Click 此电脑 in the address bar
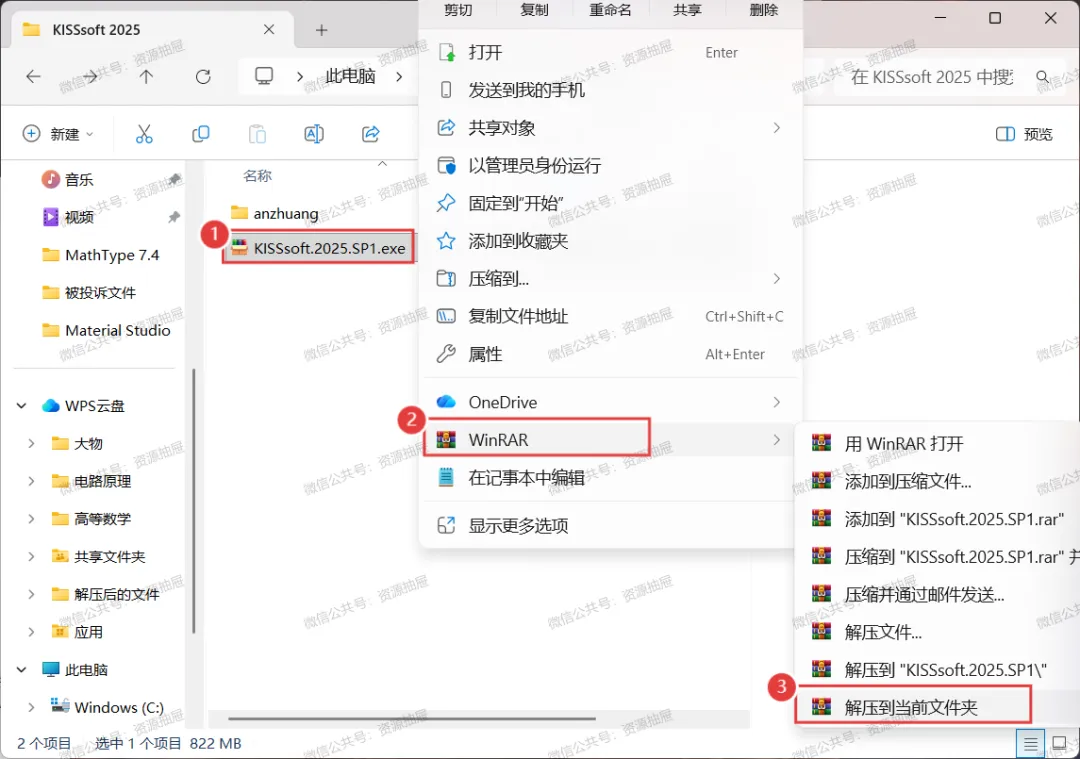1080x759 pixels. click(350, 76)
